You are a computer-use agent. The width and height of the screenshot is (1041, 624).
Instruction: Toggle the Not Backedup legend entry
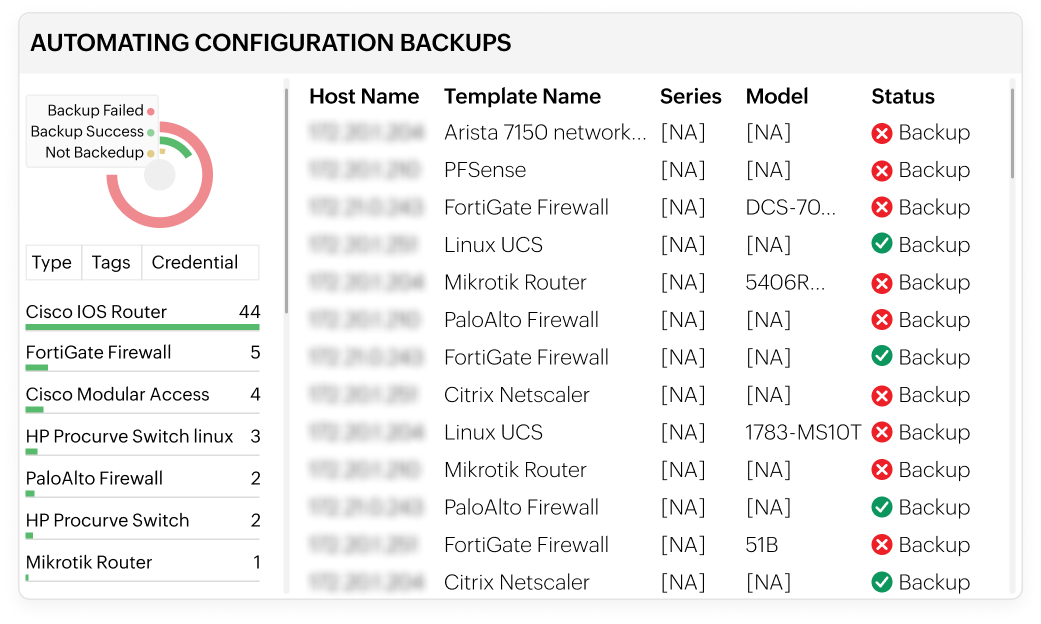click(x=93, y=151)
